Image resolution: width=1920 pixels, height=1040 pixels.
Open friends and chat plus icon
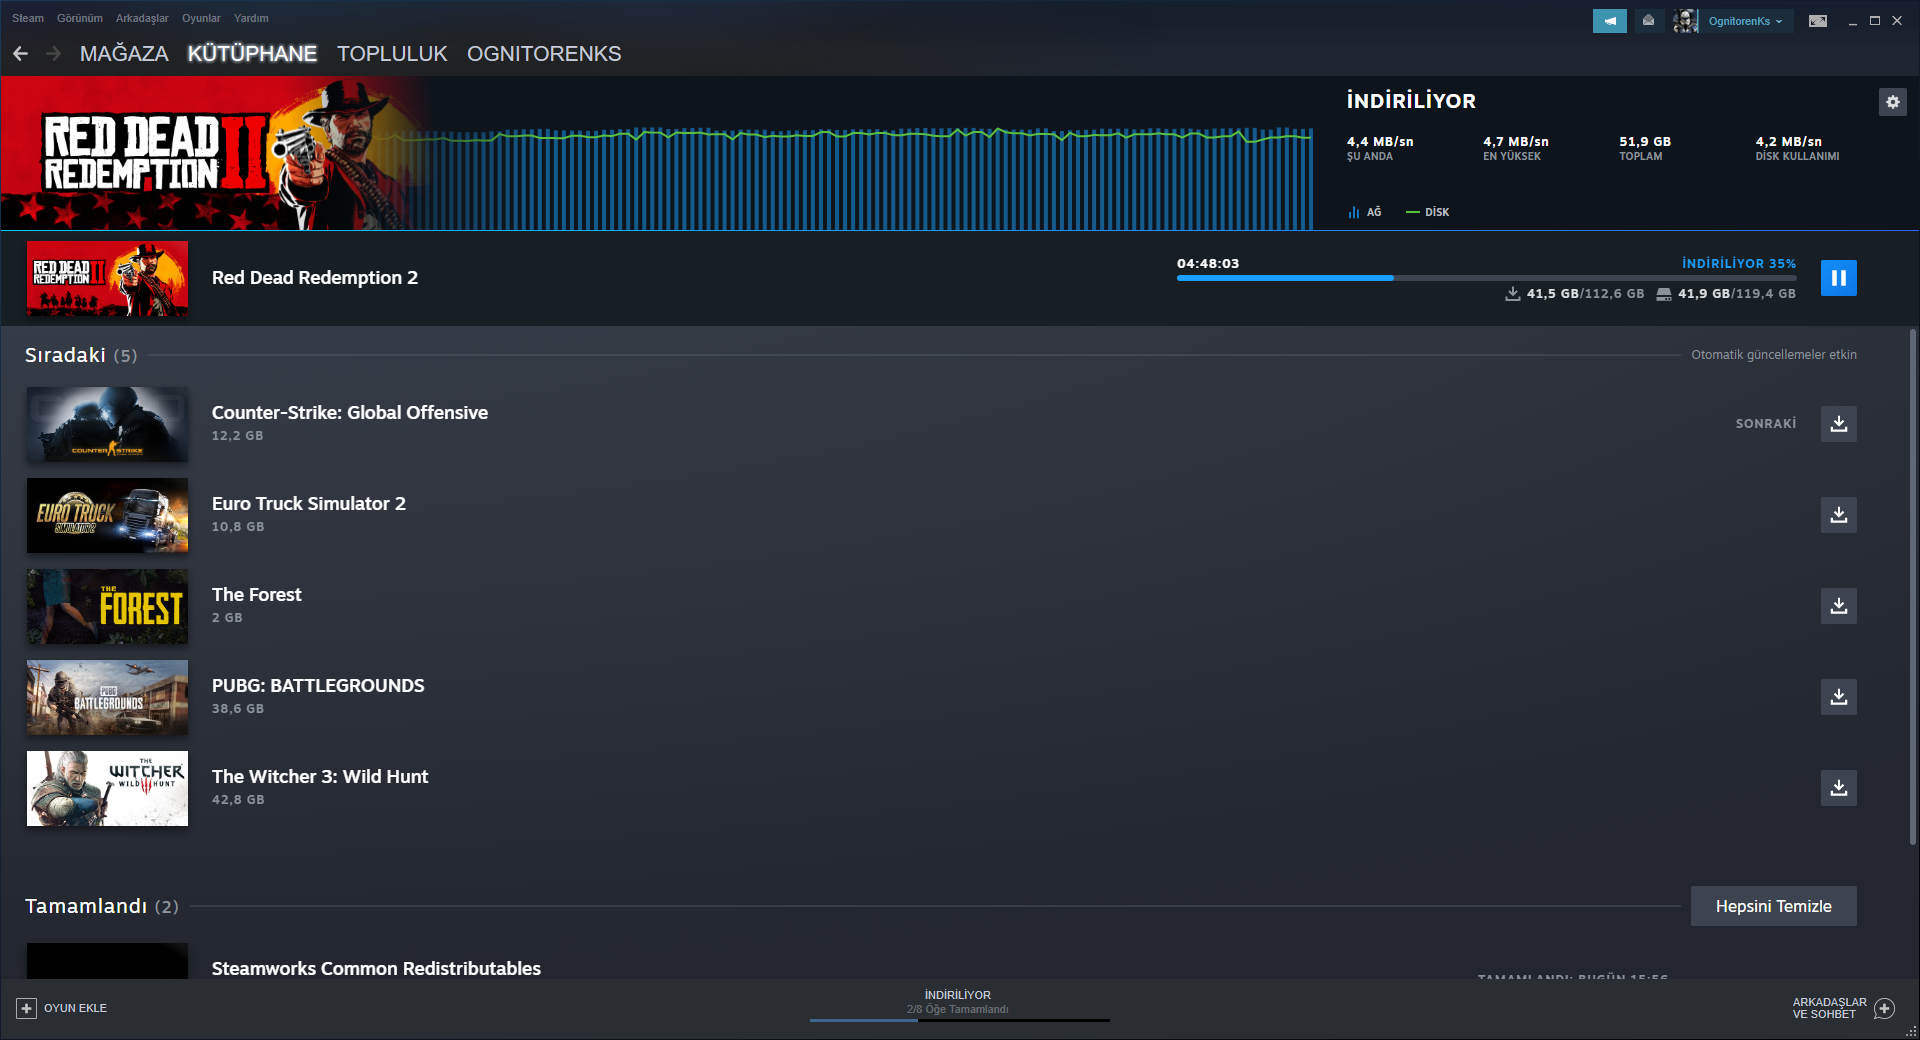[1884, 1008]
